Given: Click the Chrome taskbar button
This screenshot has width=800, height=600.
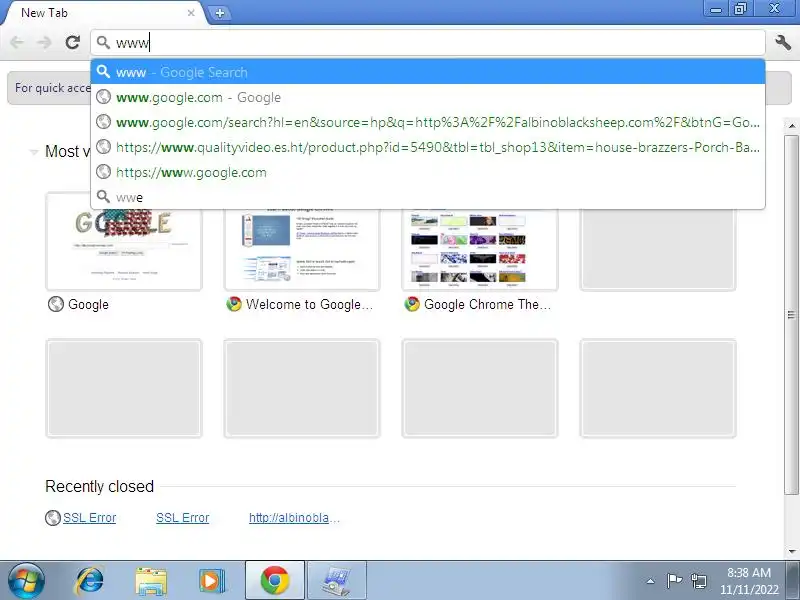Looking at the screenshot, I should 275,581.
